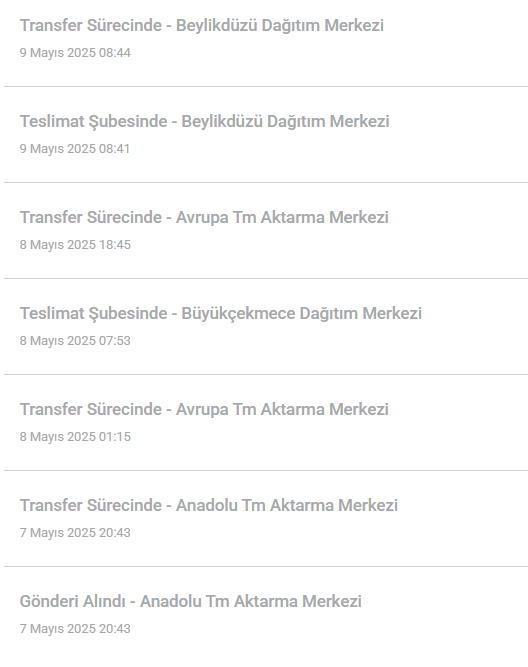This screenshot has height=667, width=528.
Task: Click the 9 Mayıs 2025 08:44 timestamp
Action: tap(75, 53)
